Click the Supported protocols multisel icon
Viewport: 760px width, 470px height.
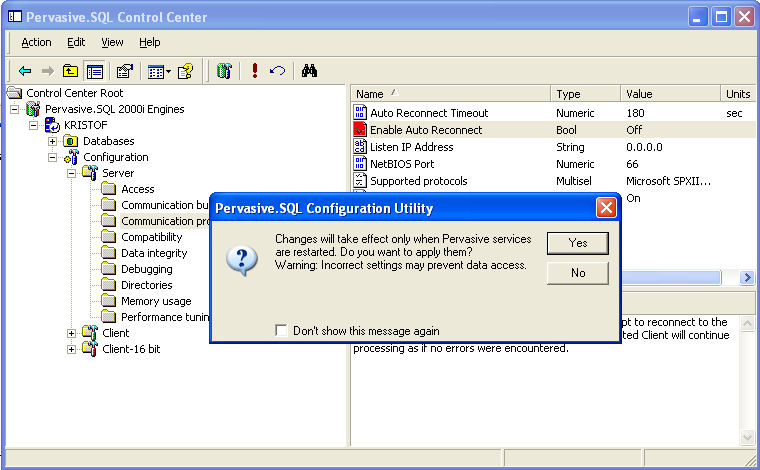[360, 180]
